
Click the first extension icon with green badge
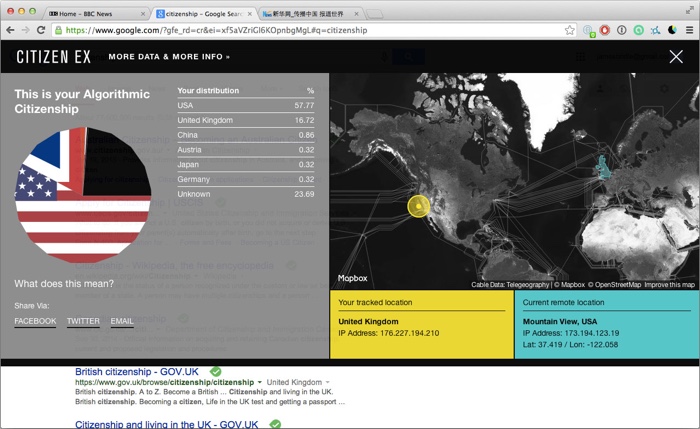tap(588, 31)
